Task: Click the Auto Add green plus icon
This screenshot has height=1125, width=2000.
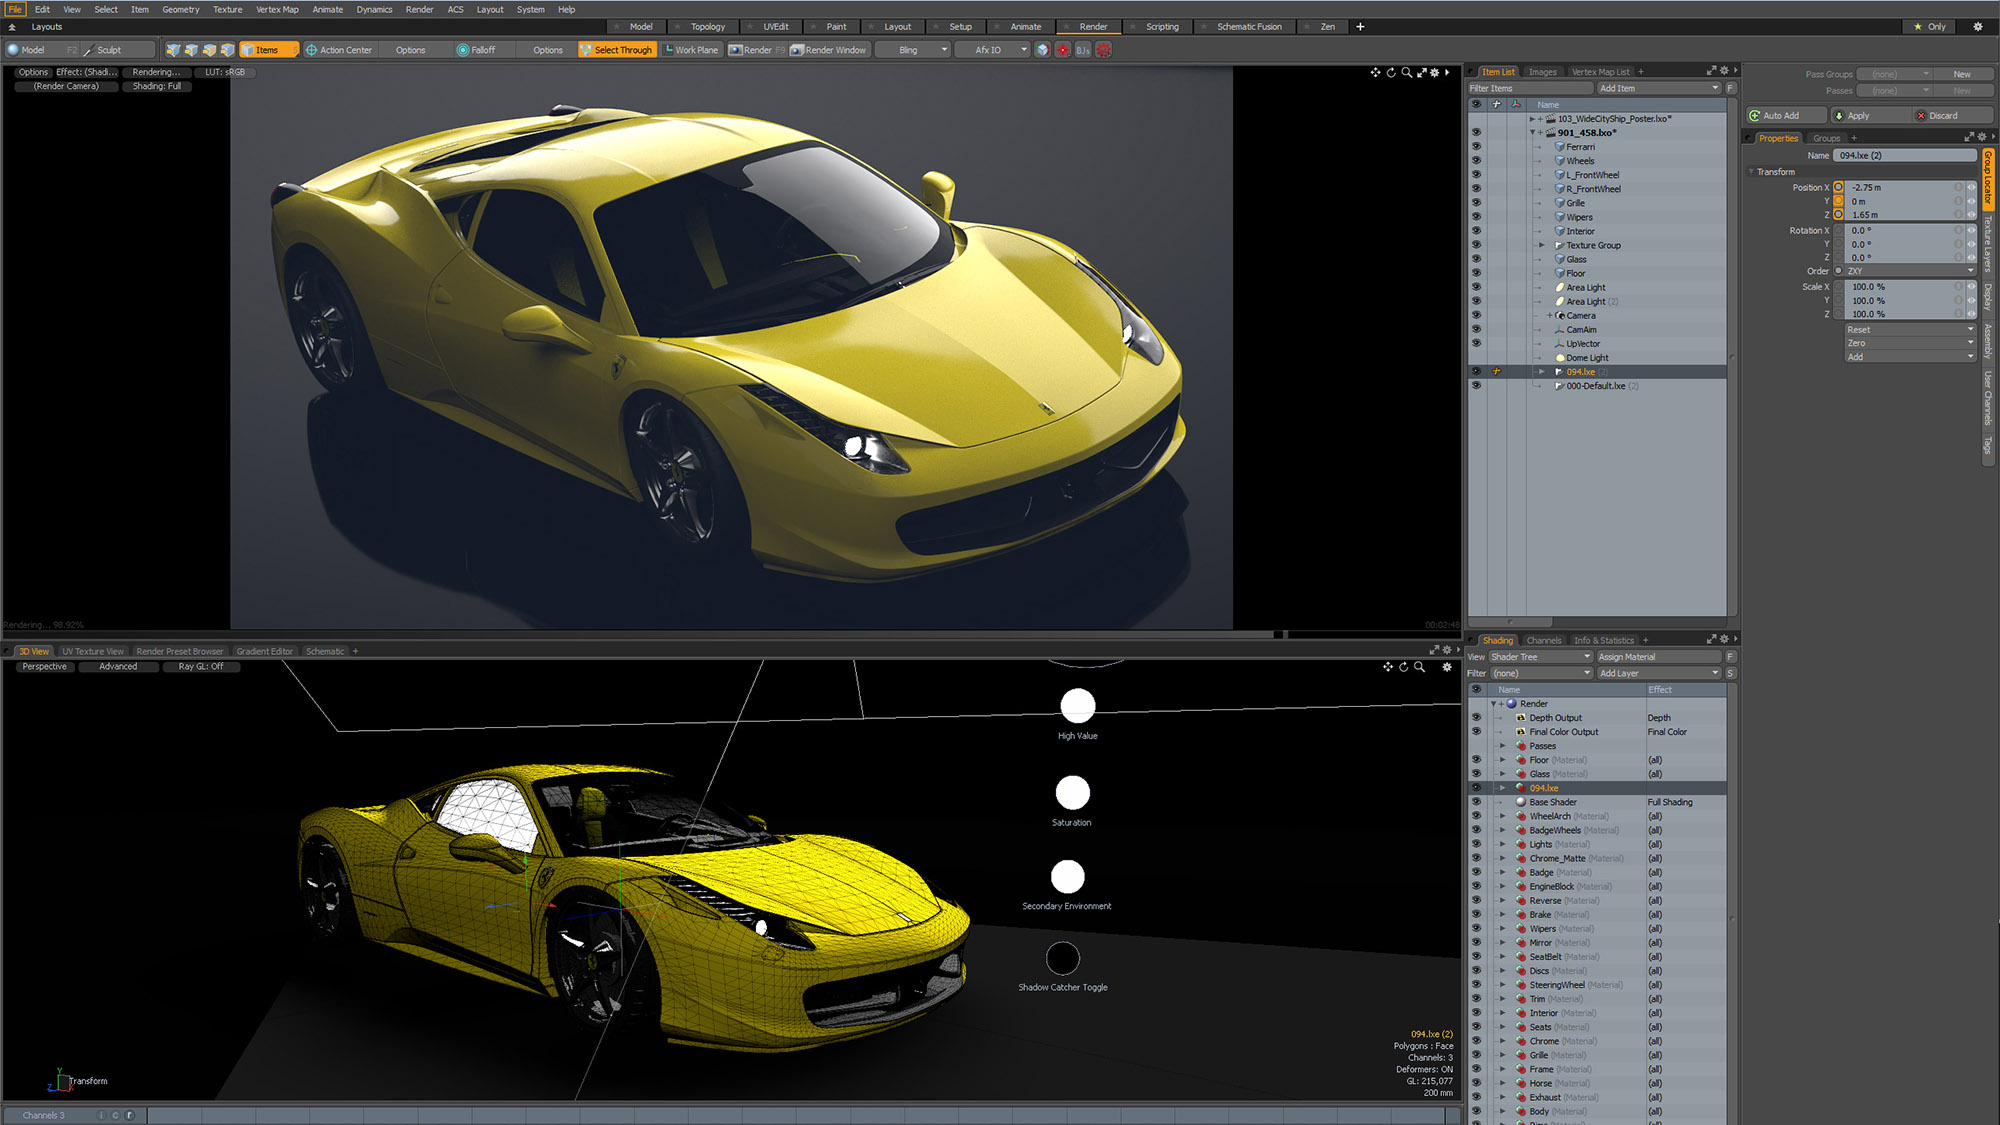Action: (1755, 116)
